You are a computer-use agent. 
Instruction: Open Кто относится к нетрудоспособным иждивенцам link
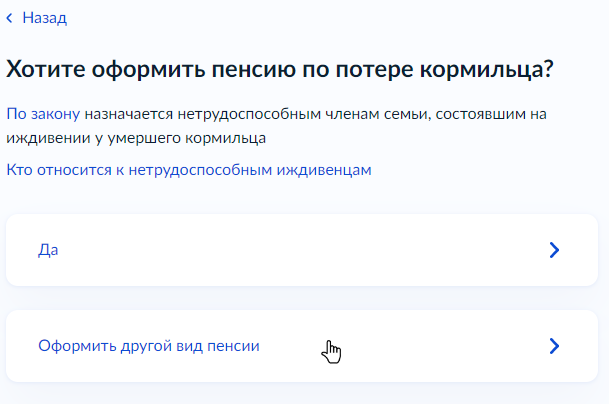pos(189,170)
